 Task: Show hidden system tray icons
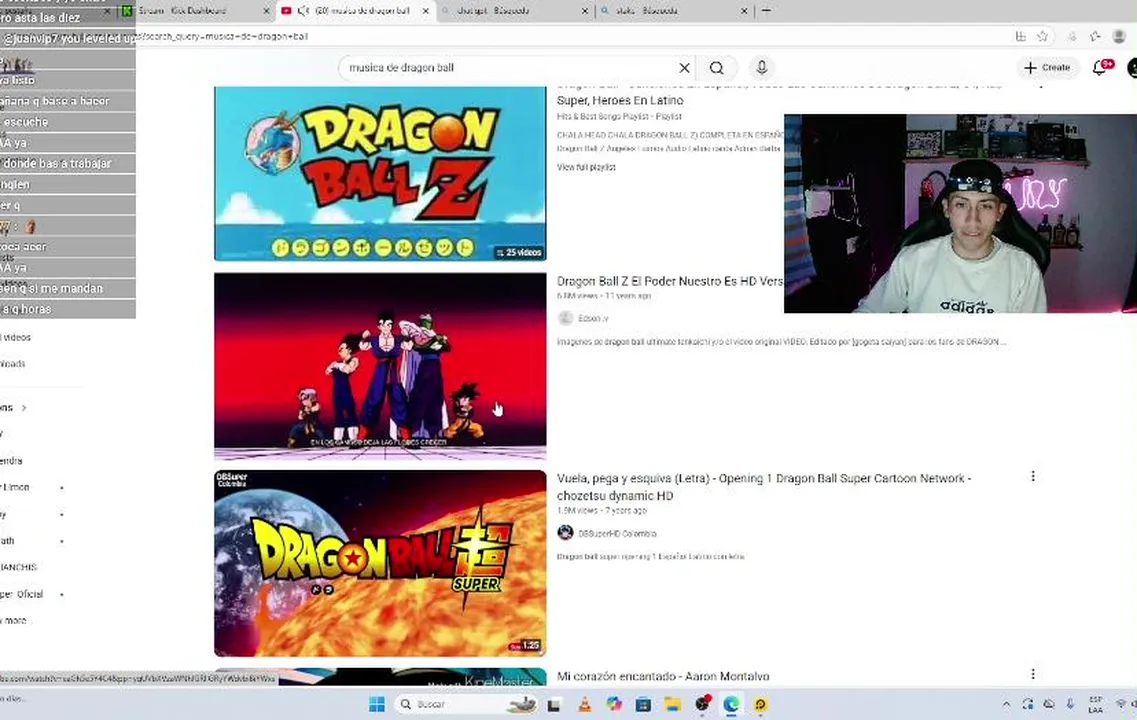(x=1006, y=704)
